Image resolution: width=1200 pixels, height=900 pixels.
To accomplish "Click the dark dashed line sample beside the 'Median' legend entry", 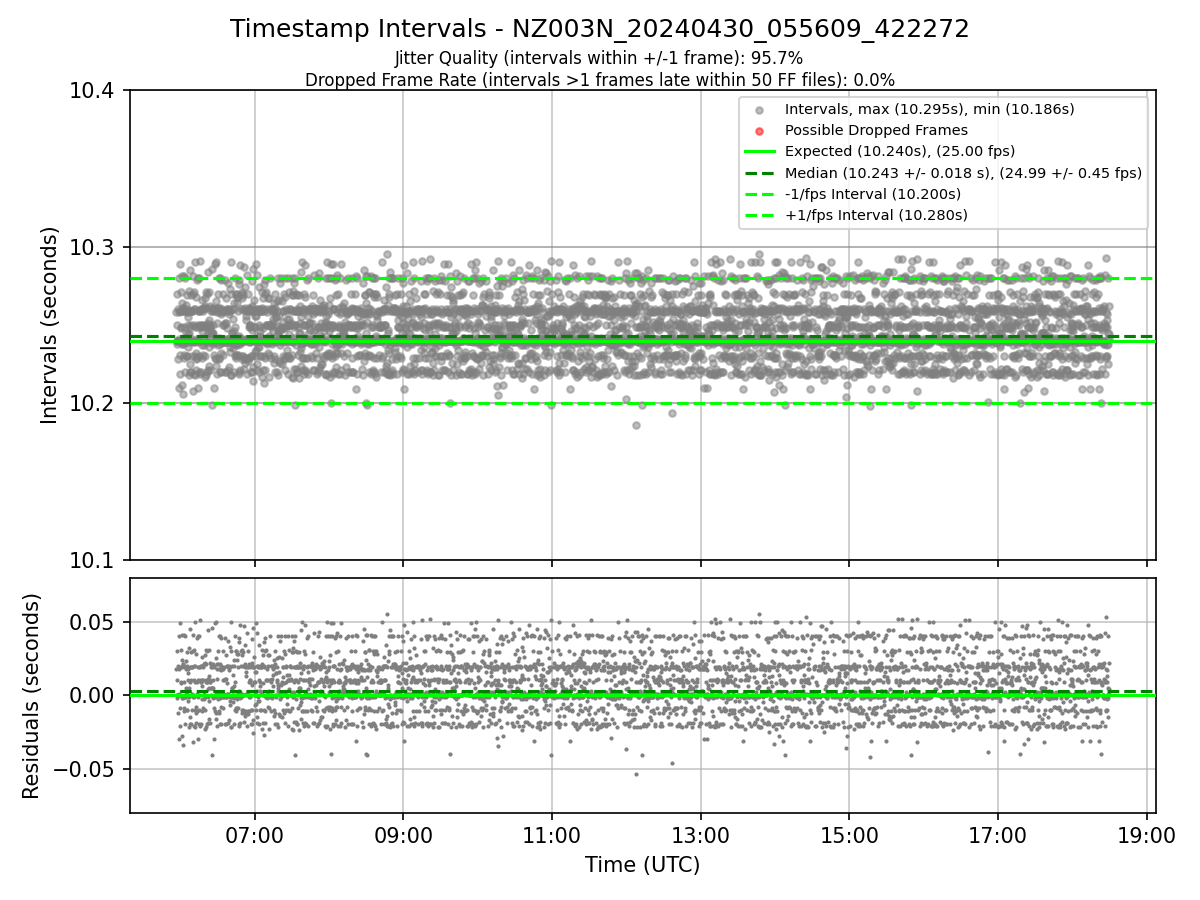I will point(760,173).
